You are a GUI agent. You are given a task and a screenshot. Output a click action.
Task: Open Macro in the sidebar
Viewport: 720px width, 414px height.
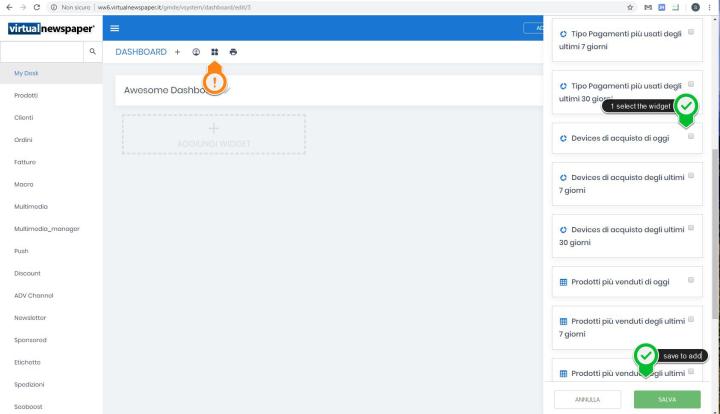coord(23,185)
